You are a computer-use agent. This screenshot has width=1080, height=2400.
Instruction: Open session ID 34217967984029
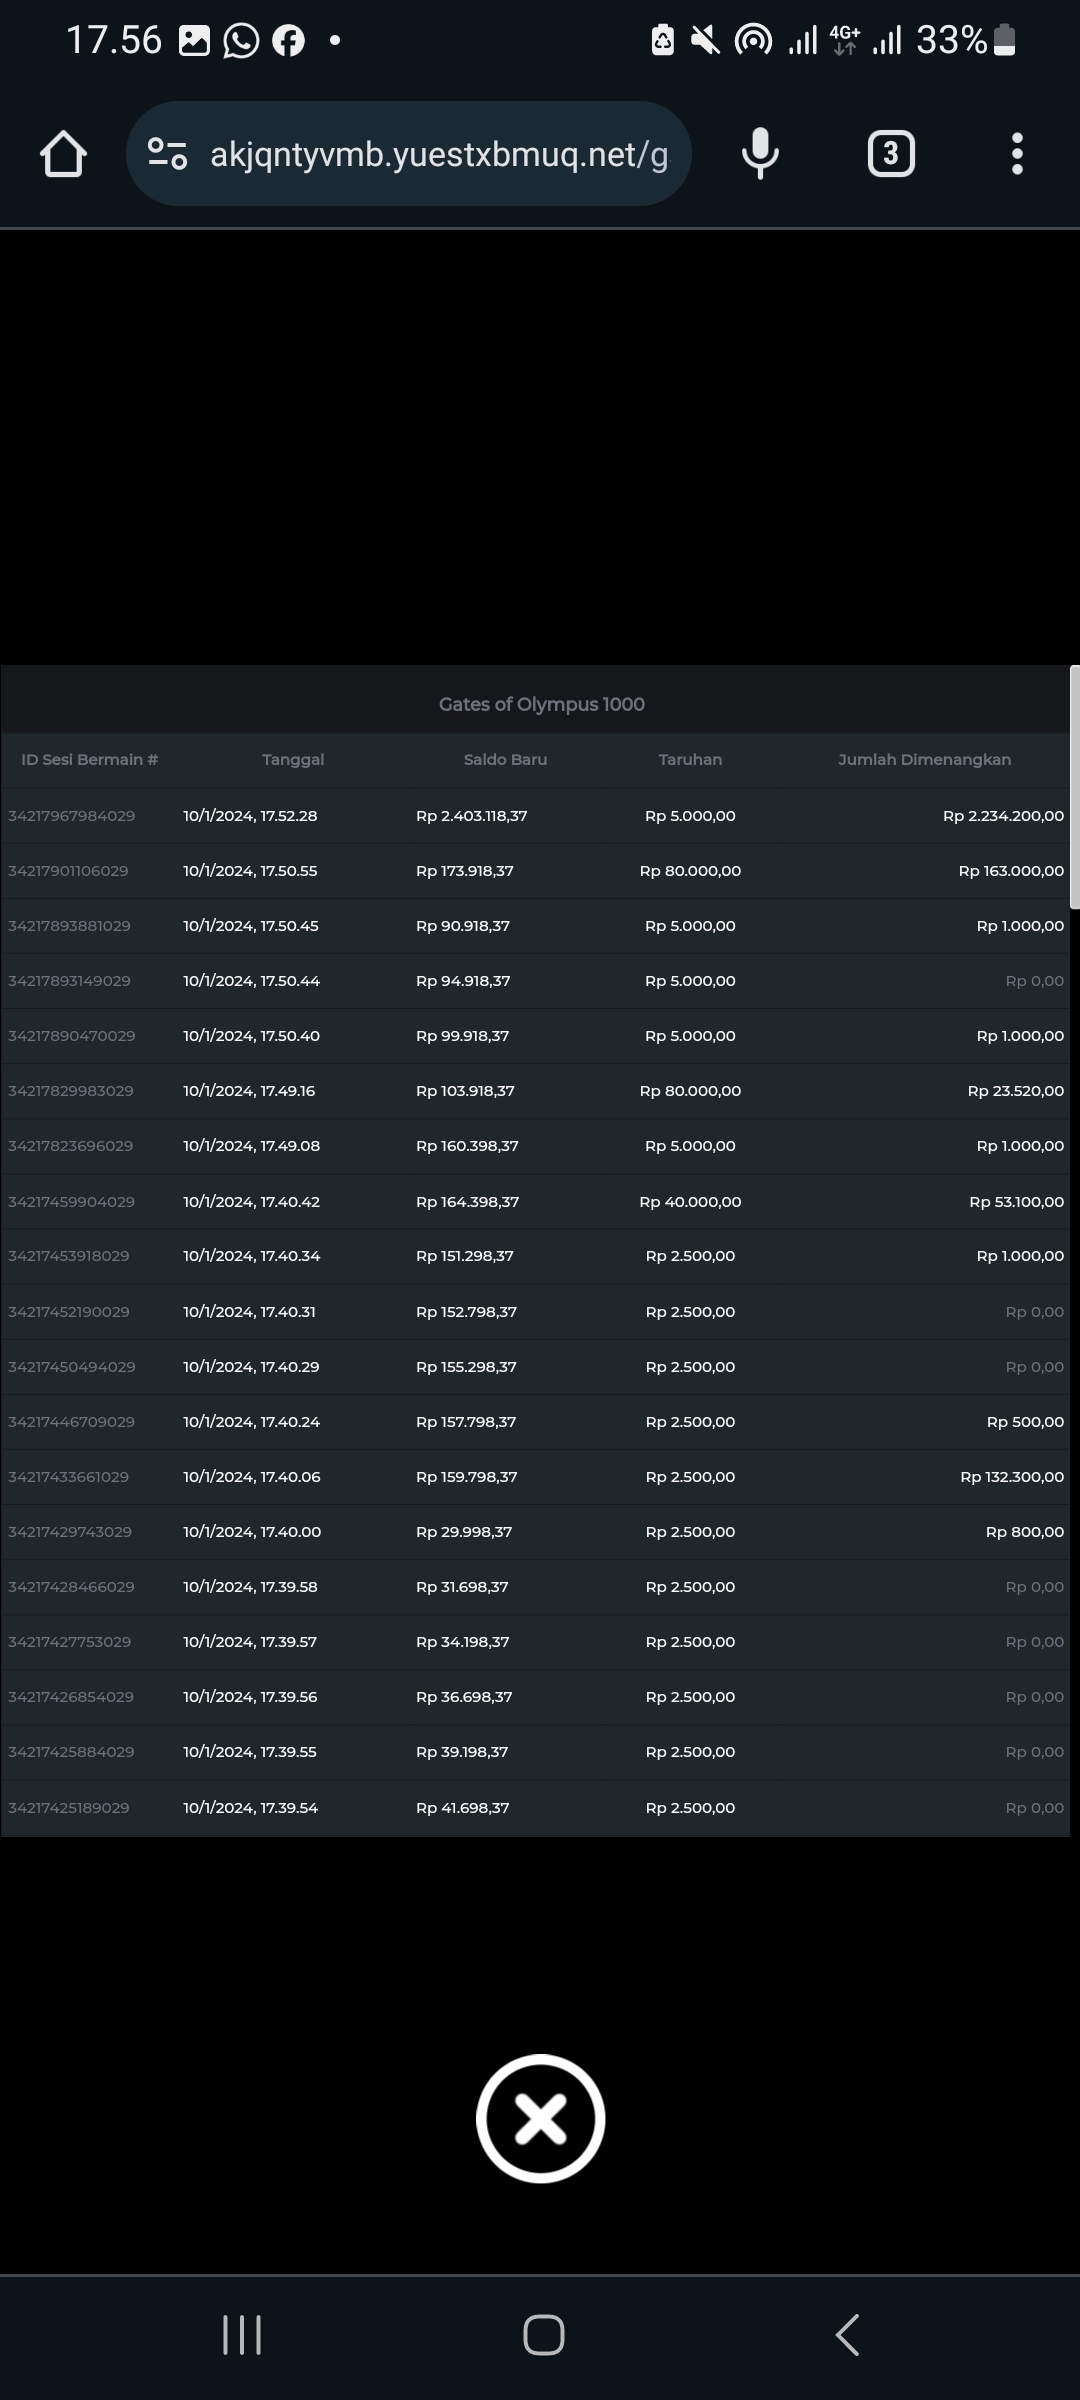pos(72,816)
